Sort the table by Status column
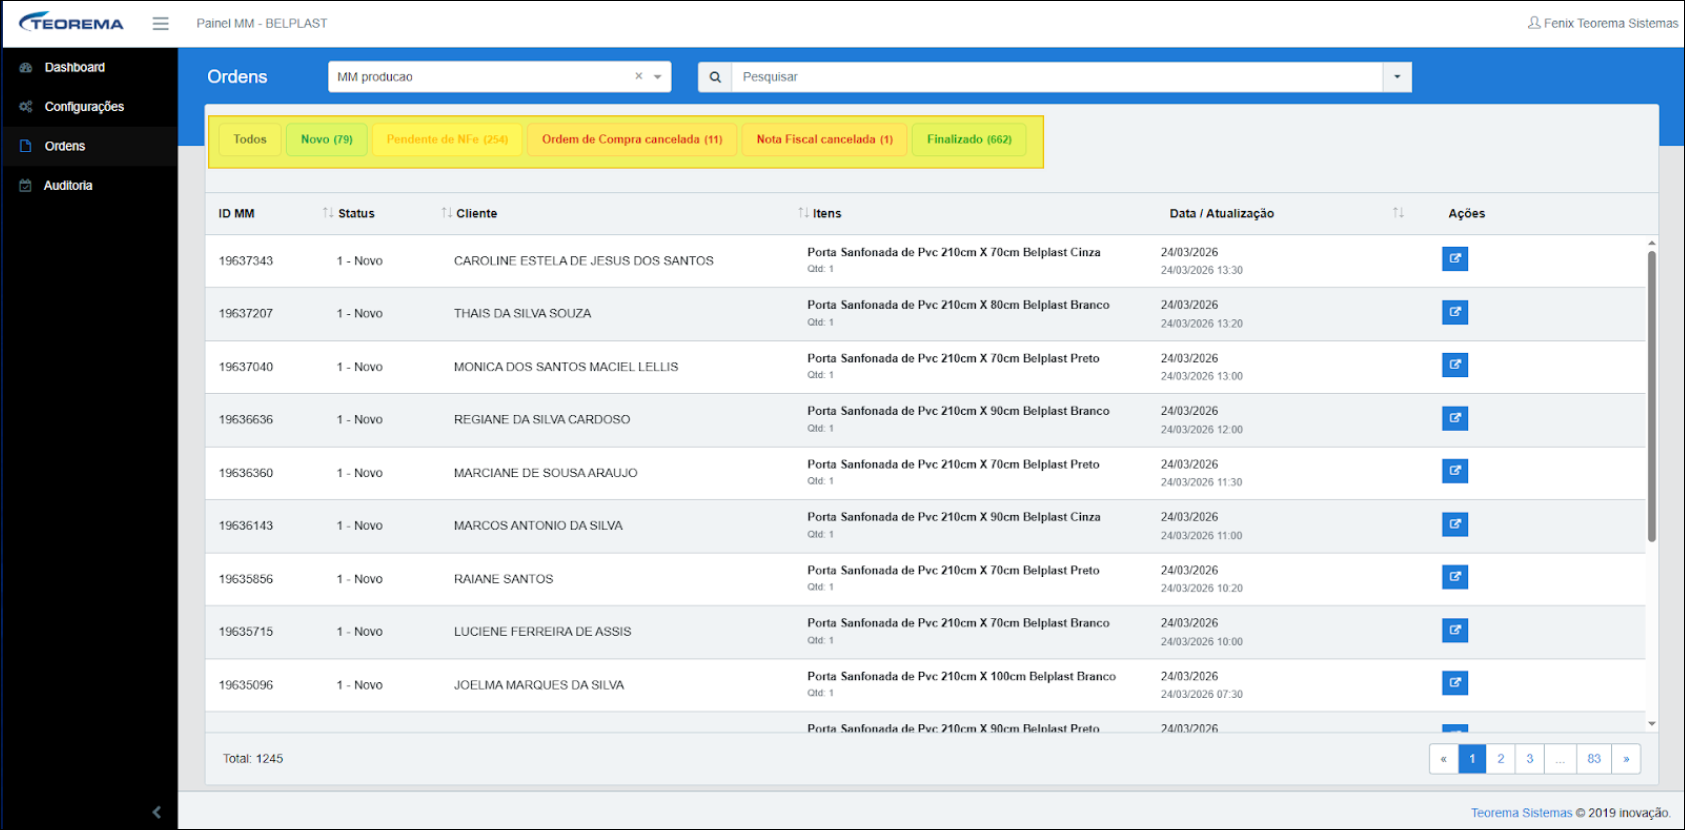This screenshot has width=1685, height=830. click(x=355, y=213)
